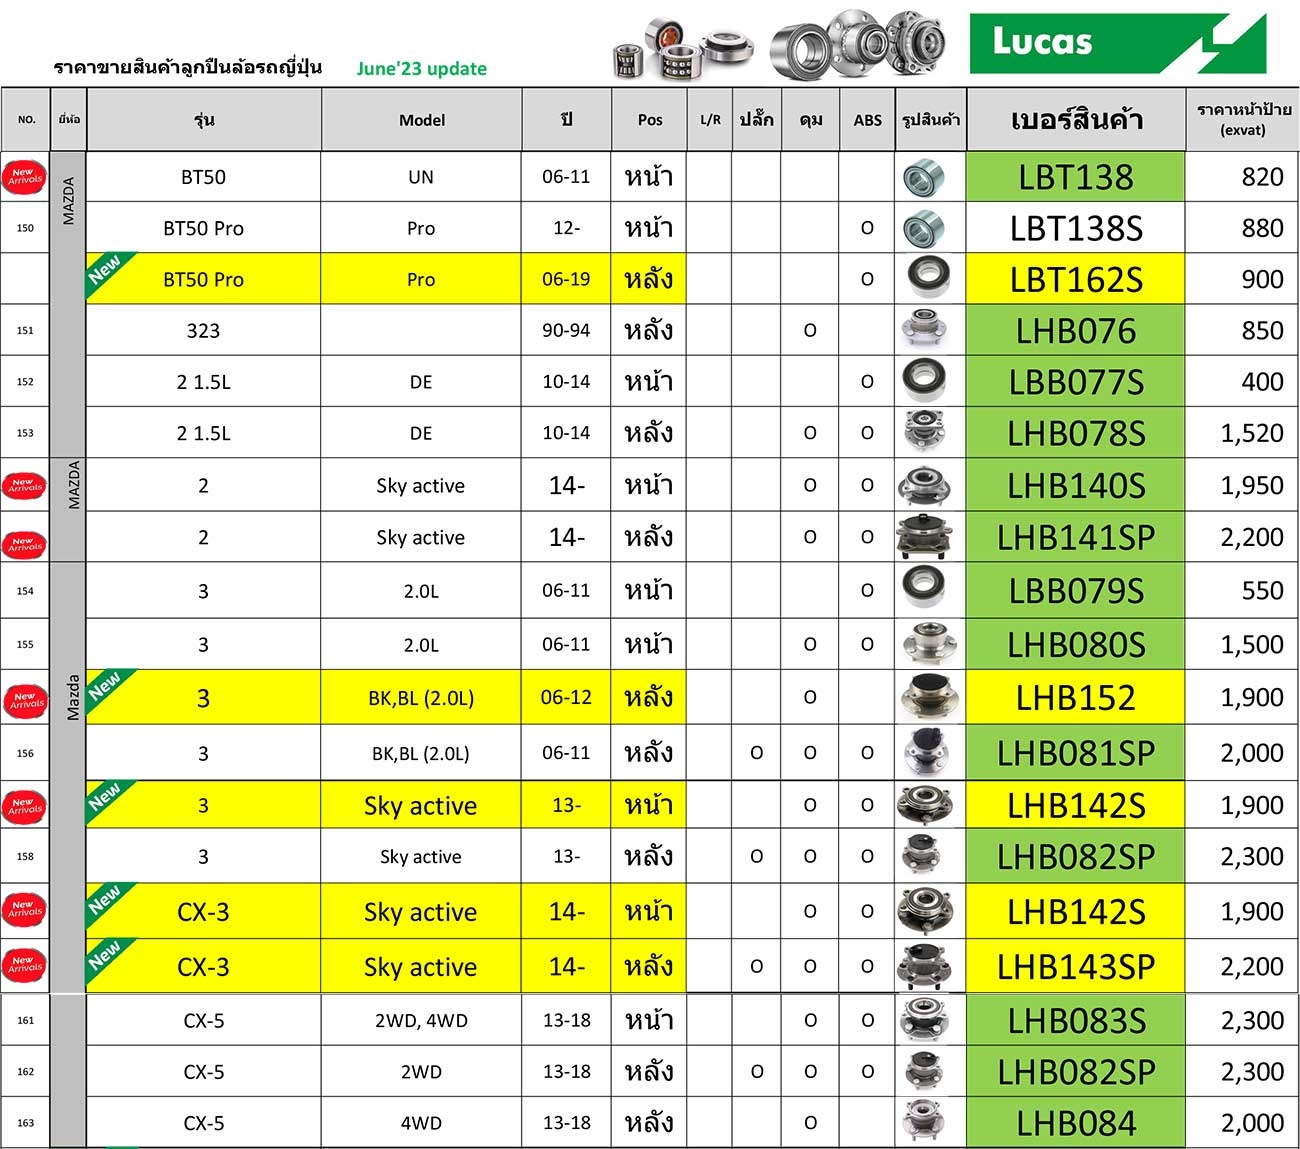Select part number LBT138S
Image resolution: width=1300 pixels, height=1149 pixels.
tap(1076, 229)
